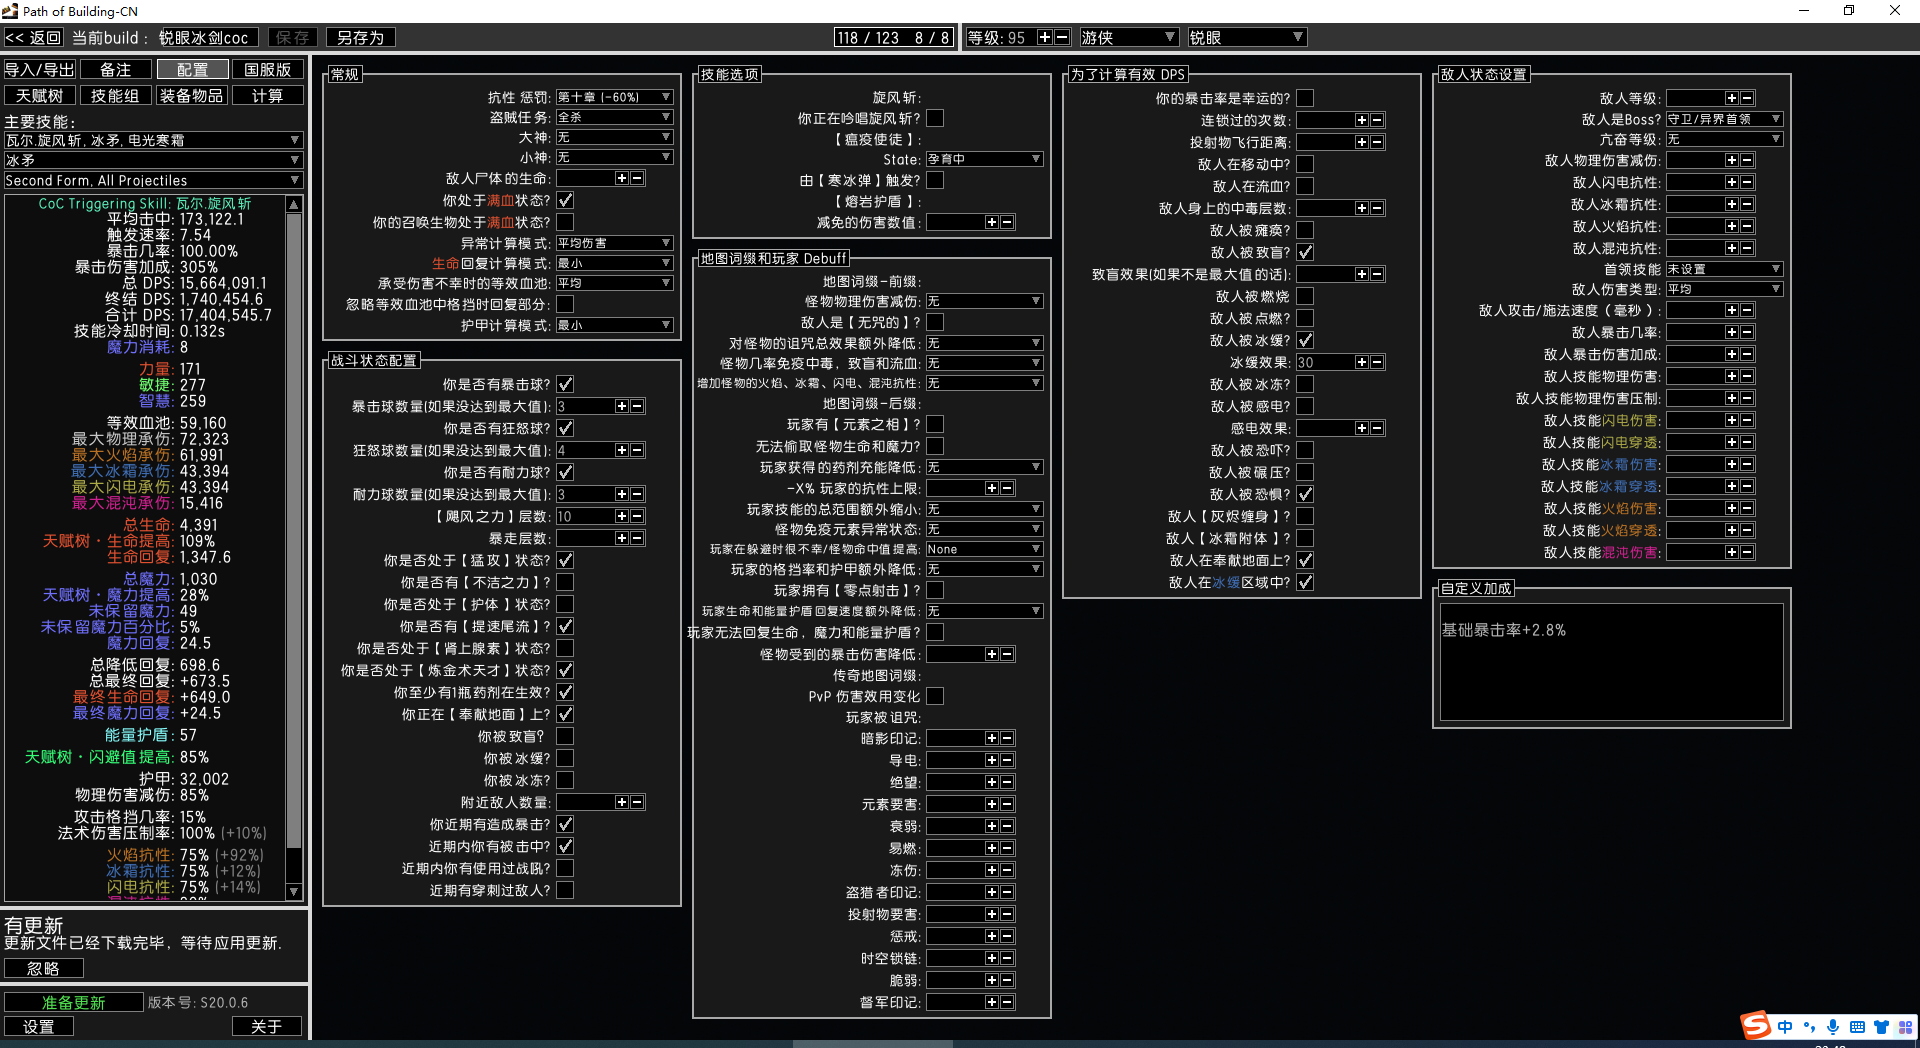Click the minus button next to 等级 95
This screenshot has width=1920, height=1048.
pyautogui.click(x=1062, y=37)
